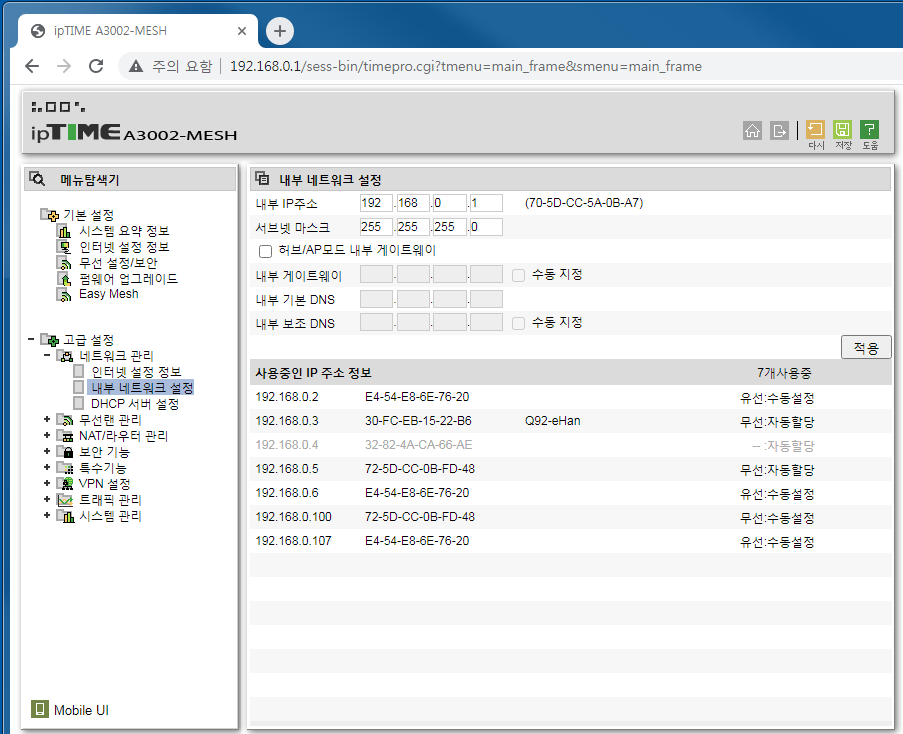903x734 pixels.
Task: Expand the 시스템 관리 tree node
Action: point(47,515)
